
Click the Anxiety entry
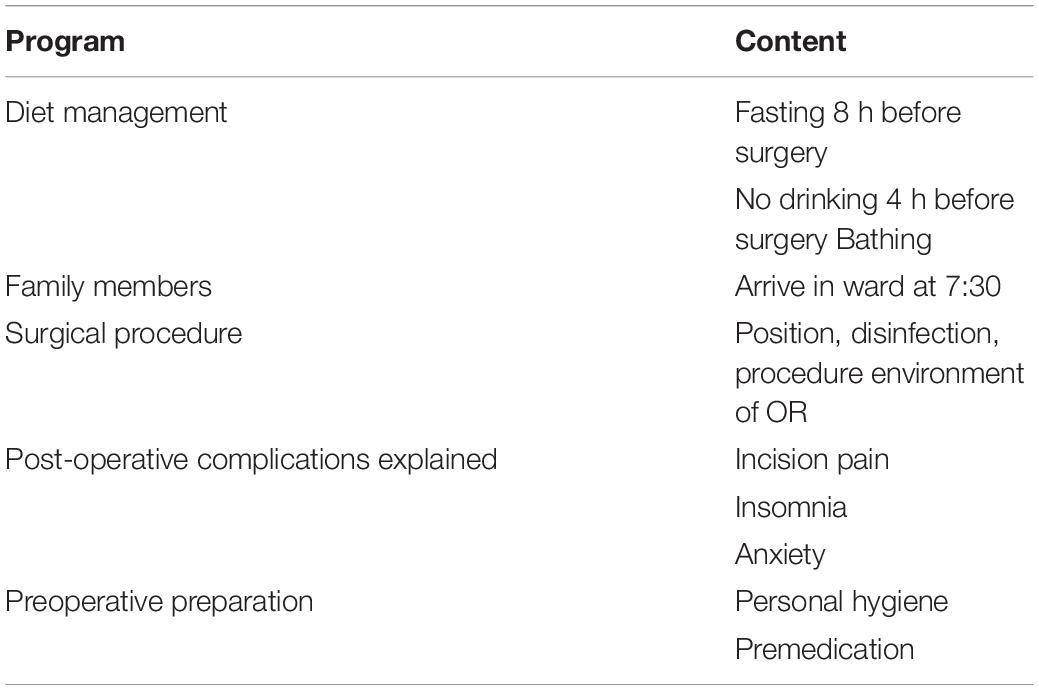pyautogui.click(x=781, y=555)
